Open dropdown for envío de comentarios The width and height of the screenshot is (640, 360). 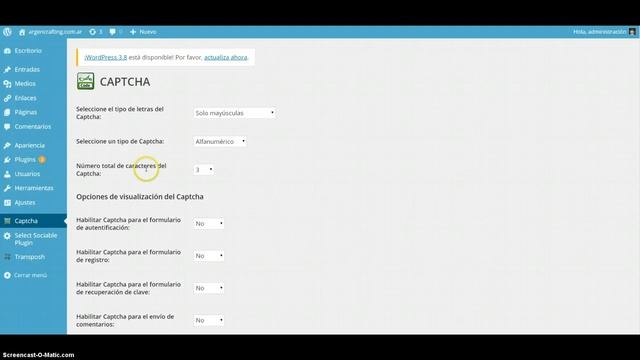pyautogui.click(x=209, y=320)
